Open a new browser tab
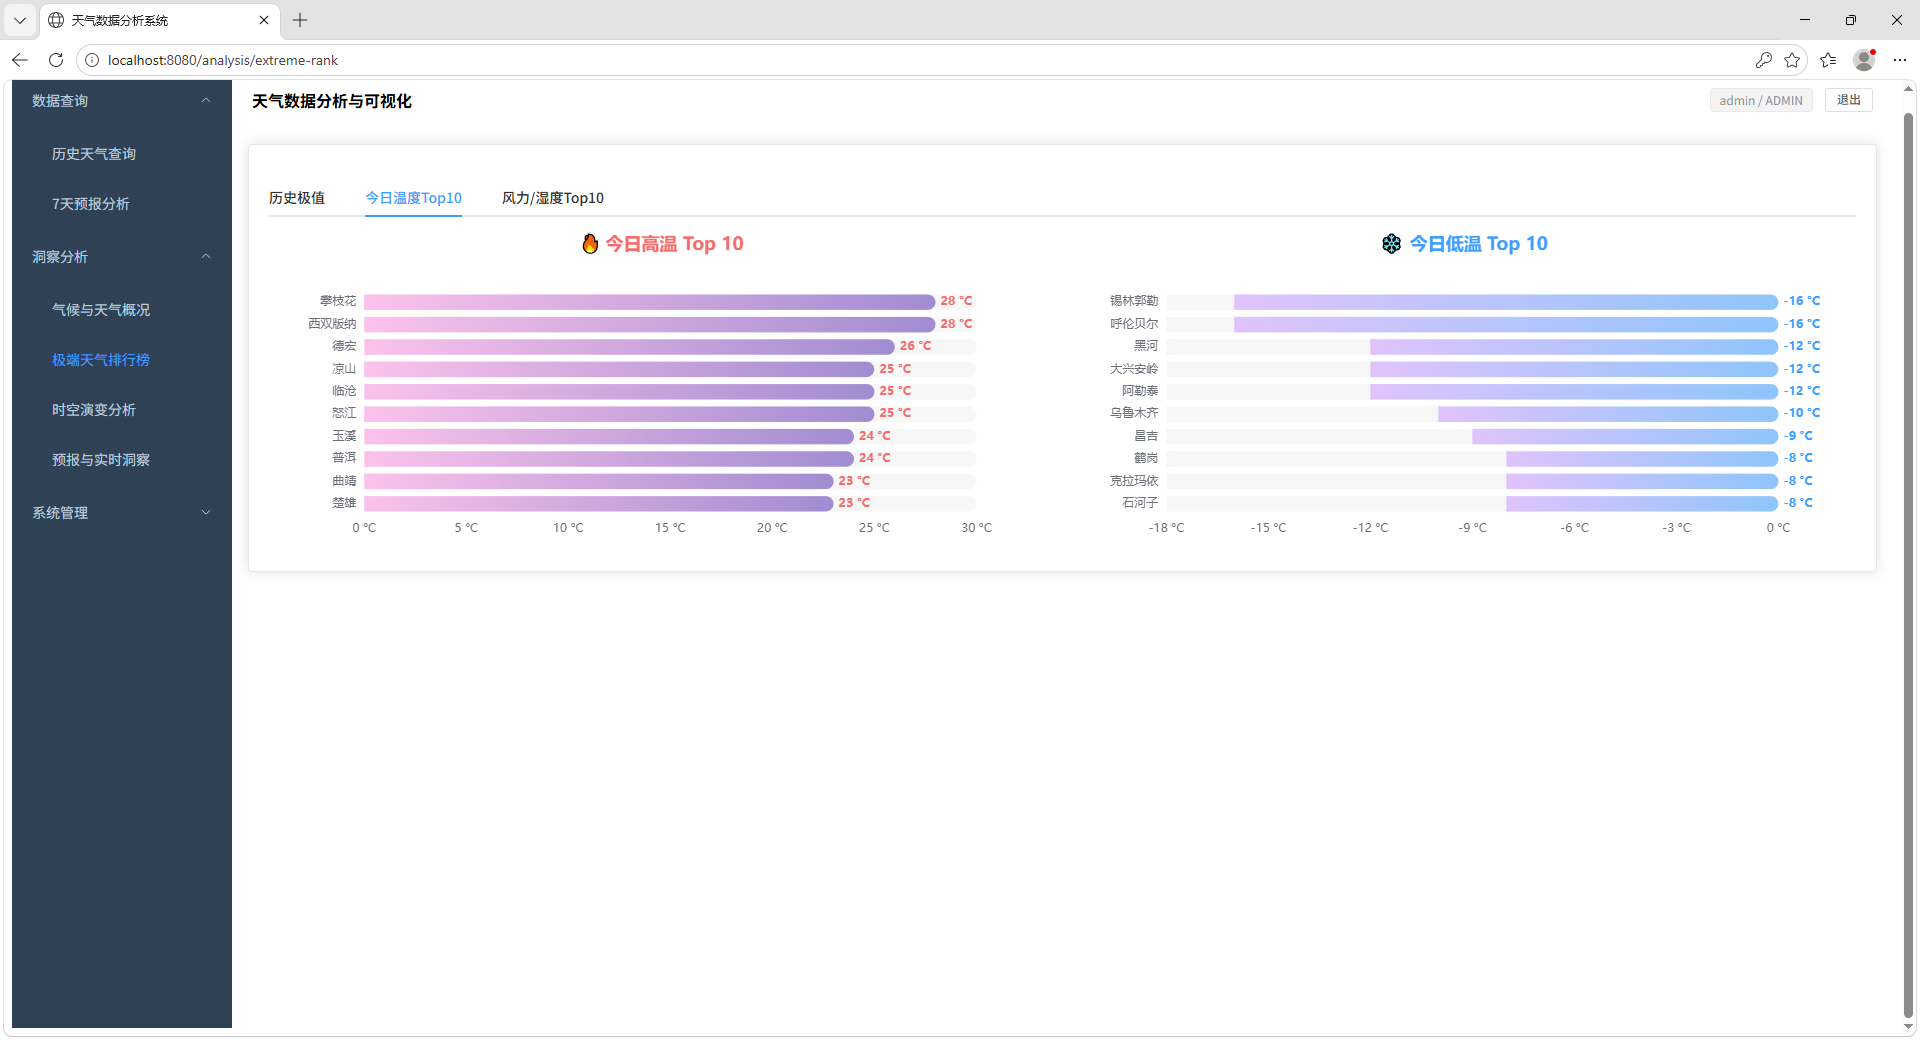This screenshot has width=1920, height=1040. pyautogui.click(x=300, y=20)
